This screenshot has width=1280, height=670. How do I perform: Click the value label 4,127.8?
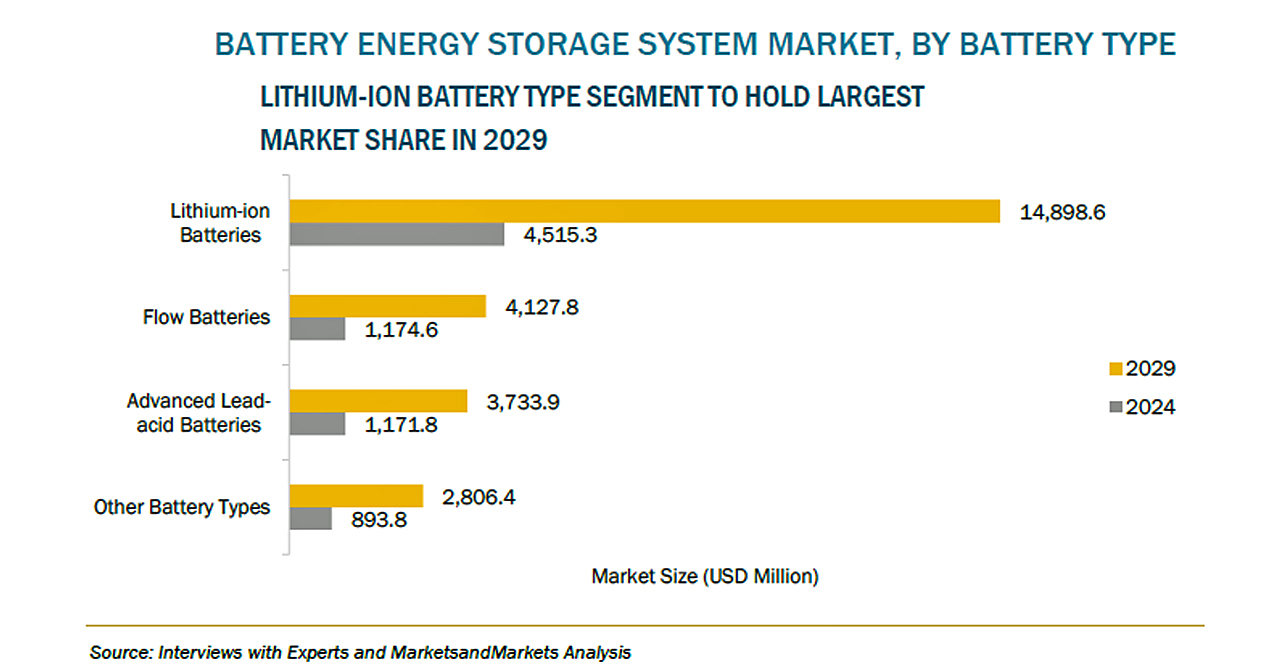[541, 307]
